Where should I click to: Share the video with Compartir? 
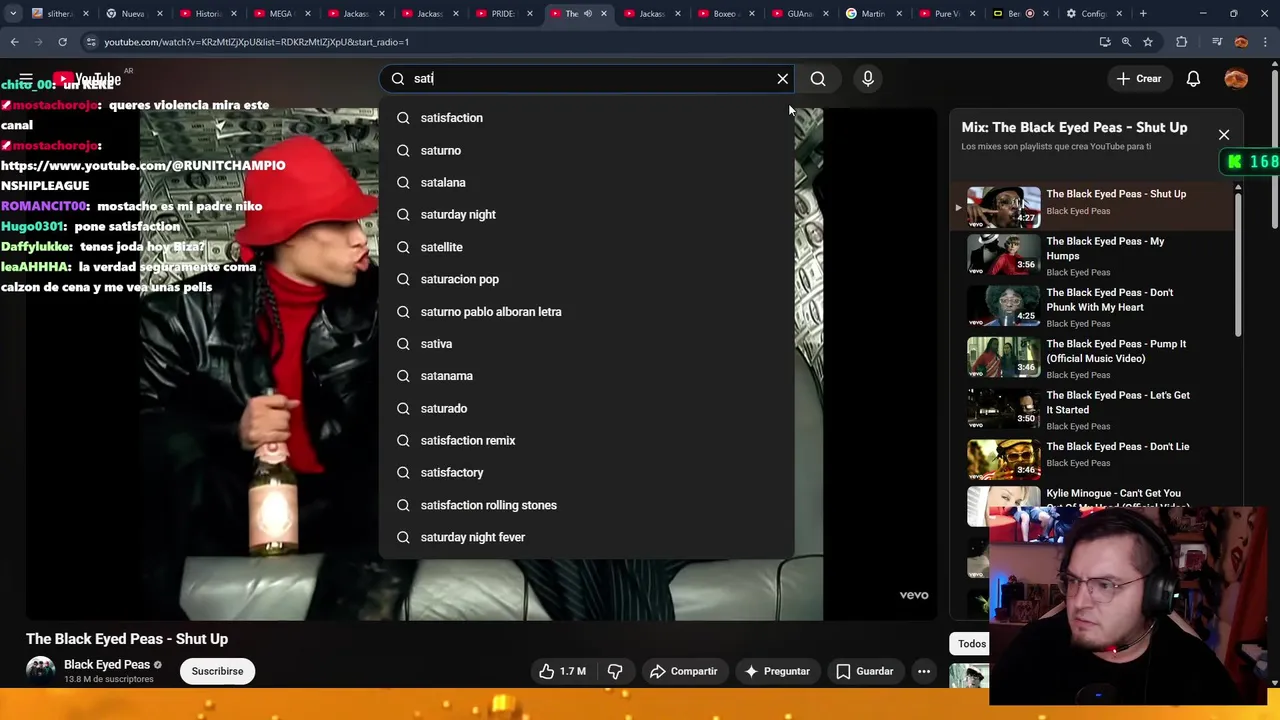pos(684,671)
